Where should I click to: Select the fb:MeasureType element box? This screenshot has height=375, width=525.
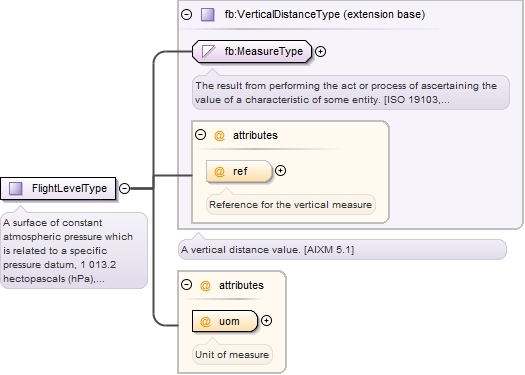pos(252,52)
